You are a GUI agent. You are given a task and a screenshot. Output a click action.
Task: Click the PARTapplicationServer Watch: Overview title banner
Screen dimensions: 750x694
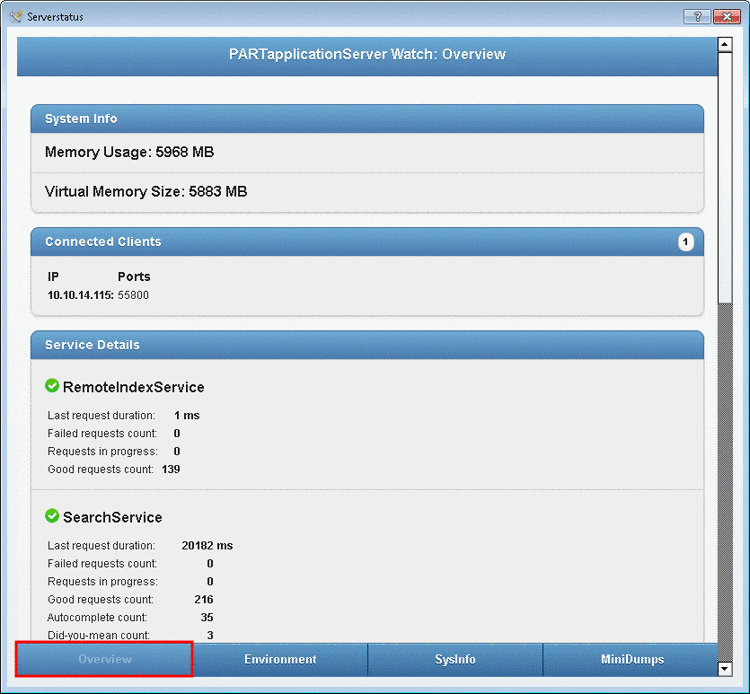367,55
